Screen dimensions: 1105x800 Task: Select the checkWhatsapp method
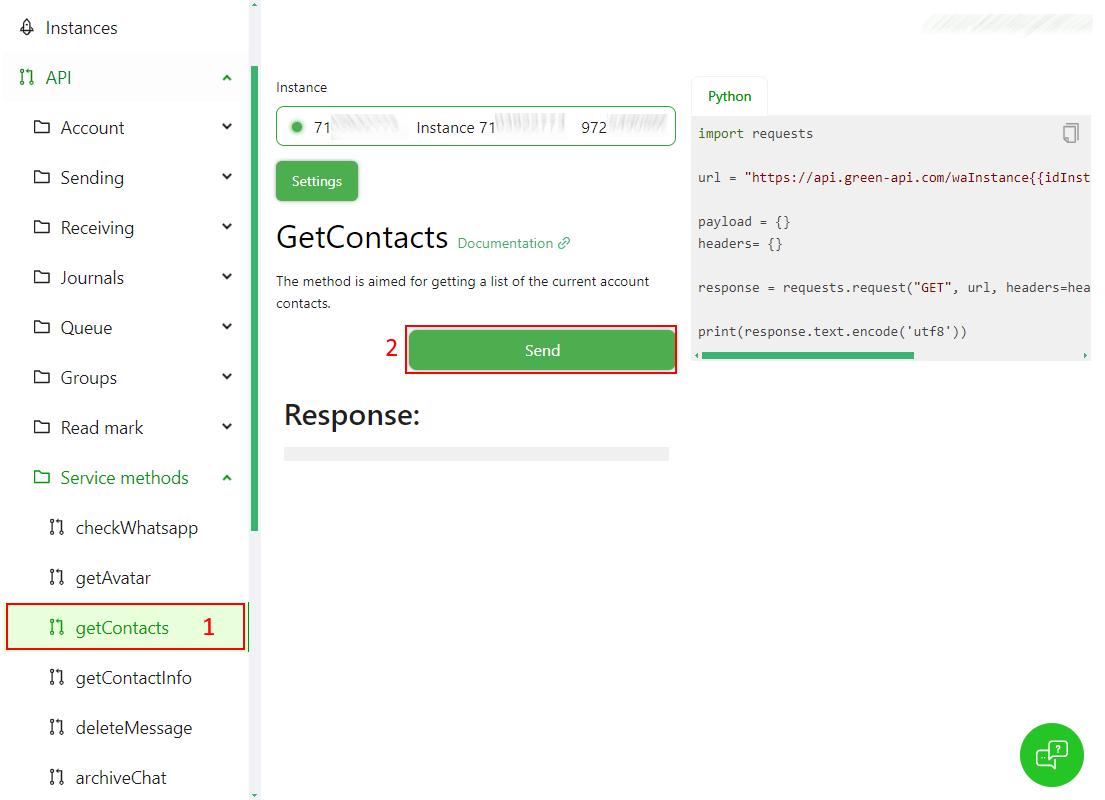pos(137,528)
